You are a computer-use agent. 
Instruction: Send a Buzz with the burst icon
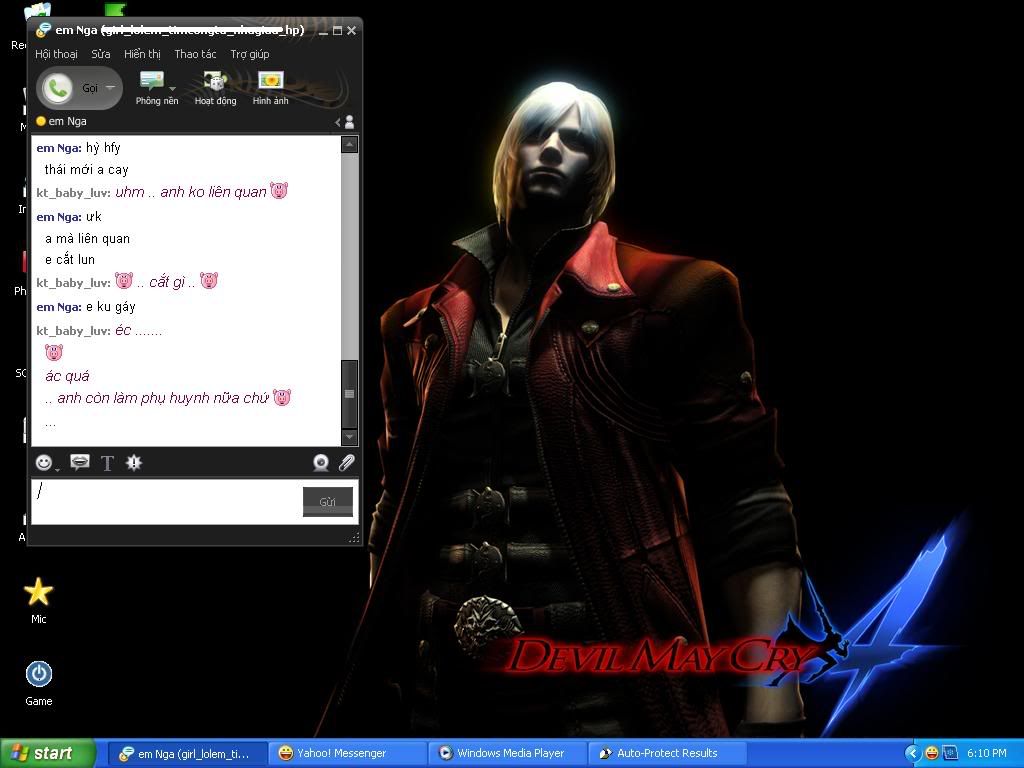(134, 463)
